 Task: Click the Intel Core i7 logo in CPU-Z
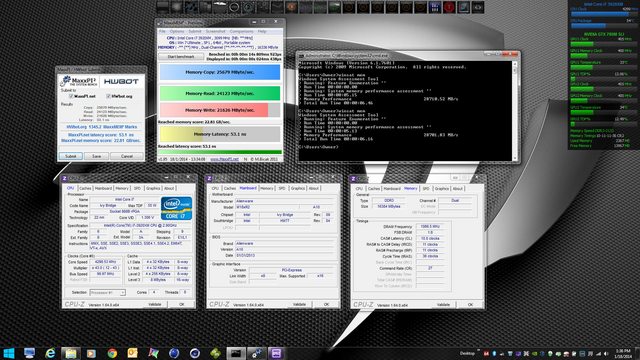(176, 208)
